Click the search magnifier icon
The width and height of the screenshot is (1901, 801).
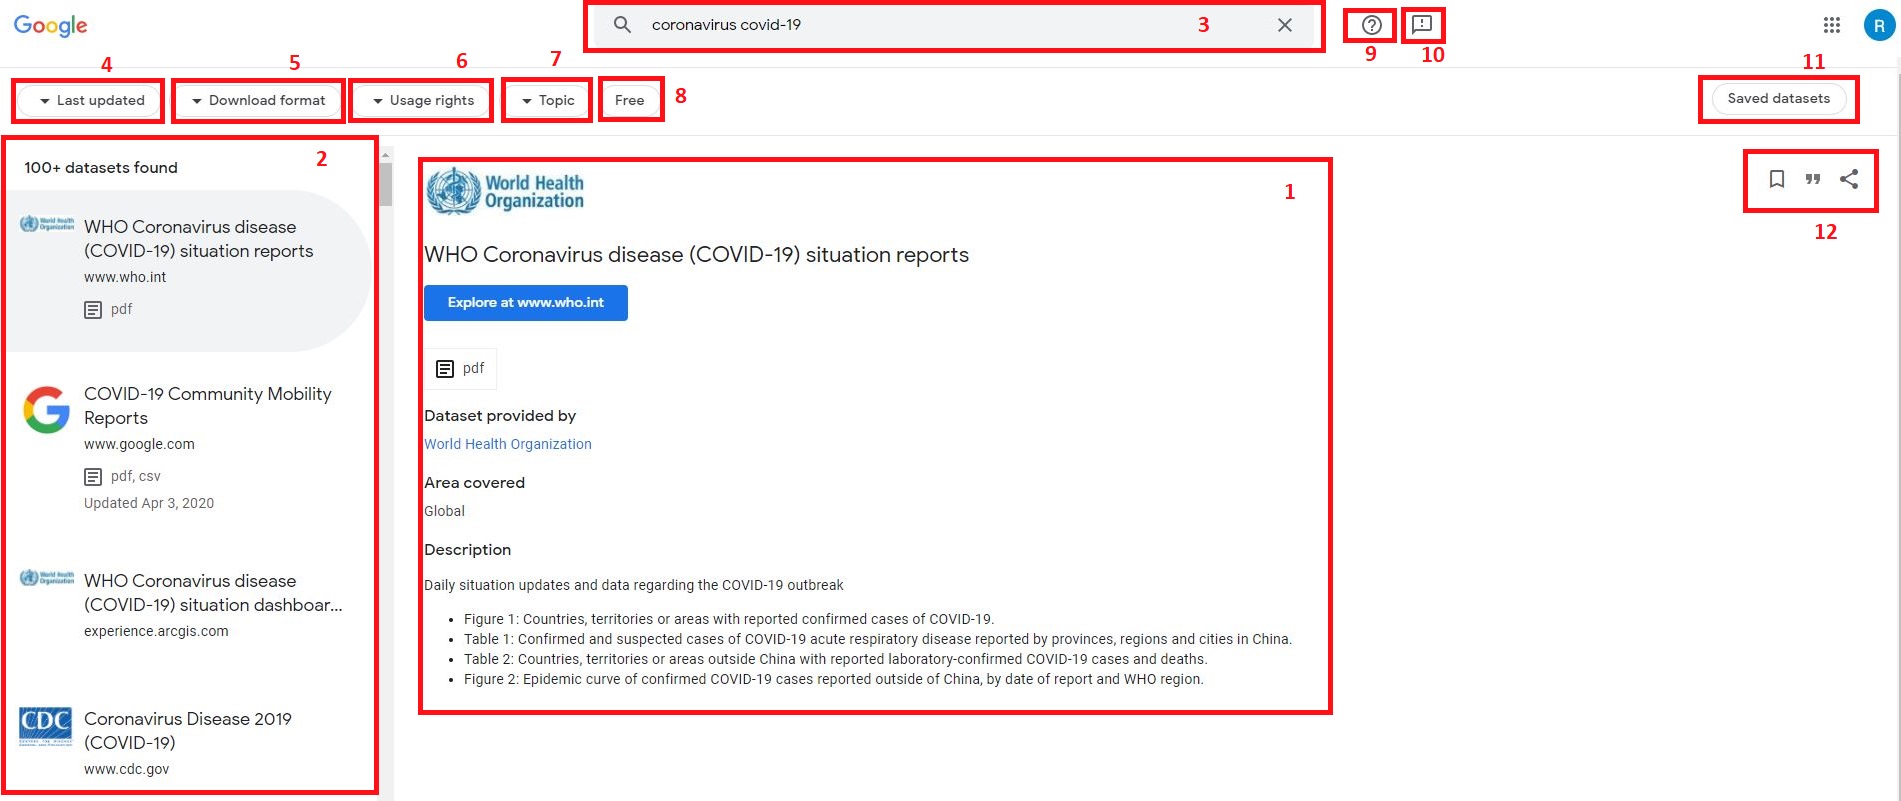click(x=622, y=25)
